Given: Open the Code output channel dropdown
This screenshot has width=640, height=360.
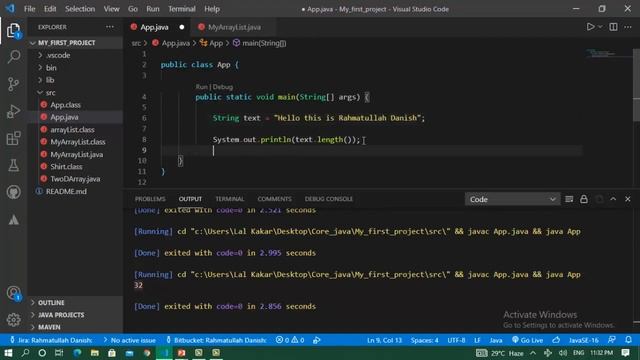Looking at the screenshot, I should point(512,199).
